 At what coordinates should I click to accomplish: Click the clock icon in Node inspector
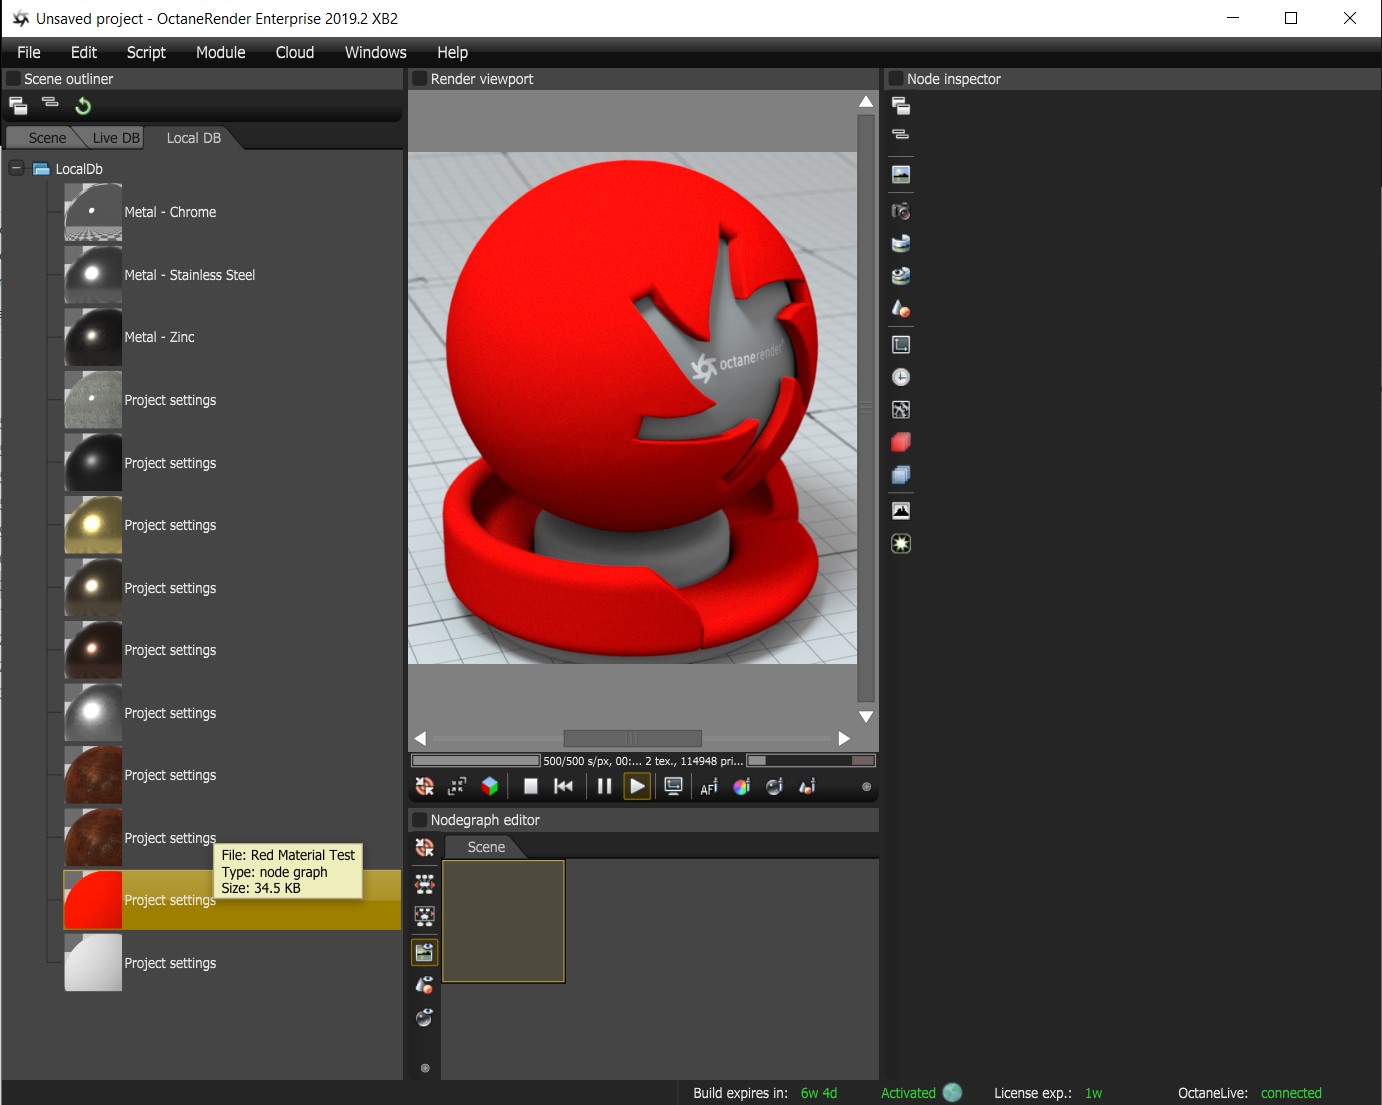coord(901,377)
